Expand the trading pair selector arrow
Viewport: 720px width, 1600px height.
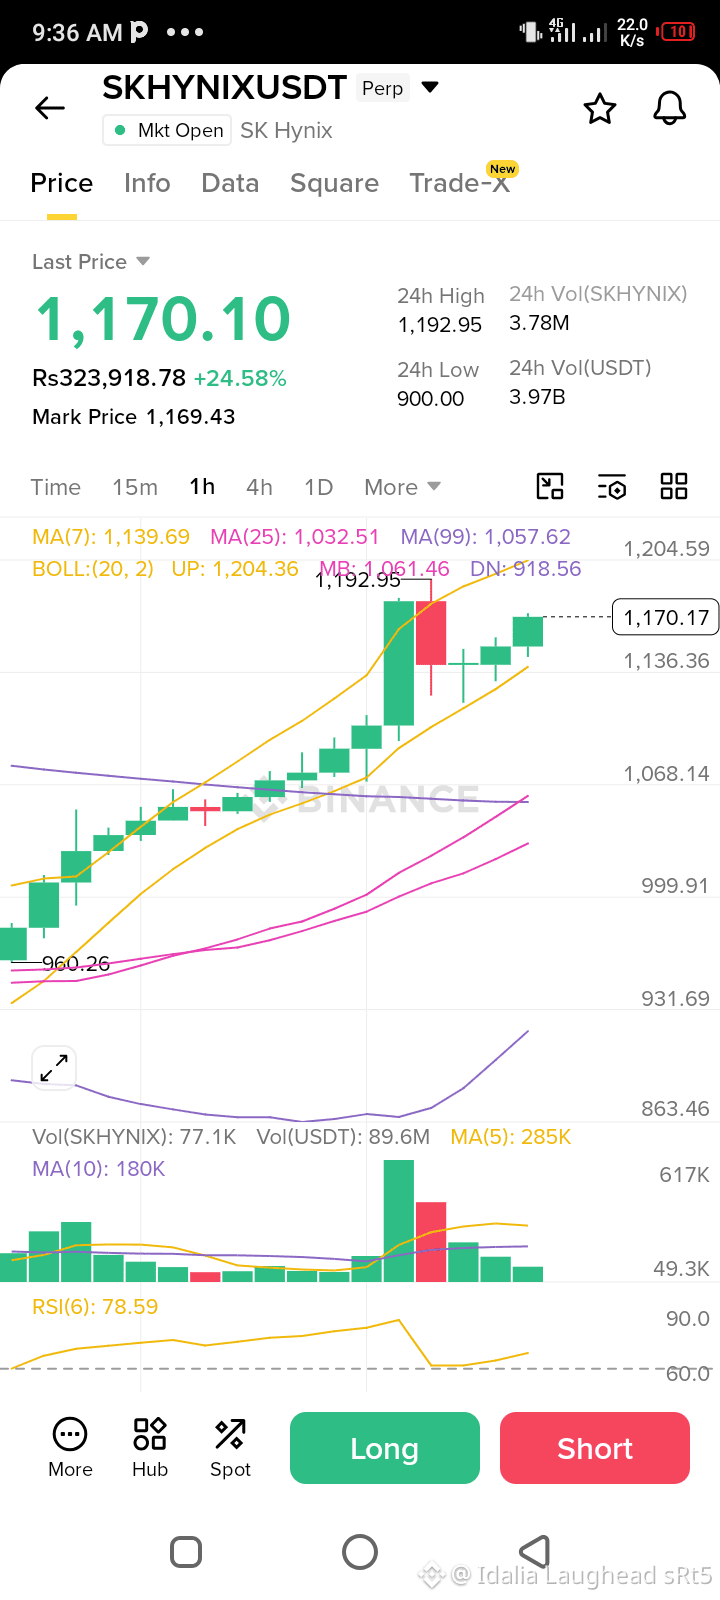point(430,88)
